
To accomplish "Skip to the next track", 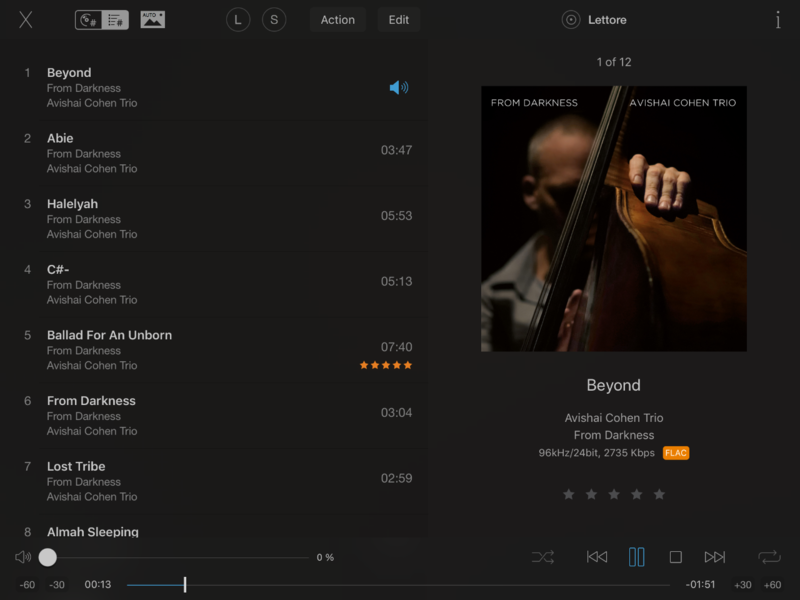I will tap(715, 557).
